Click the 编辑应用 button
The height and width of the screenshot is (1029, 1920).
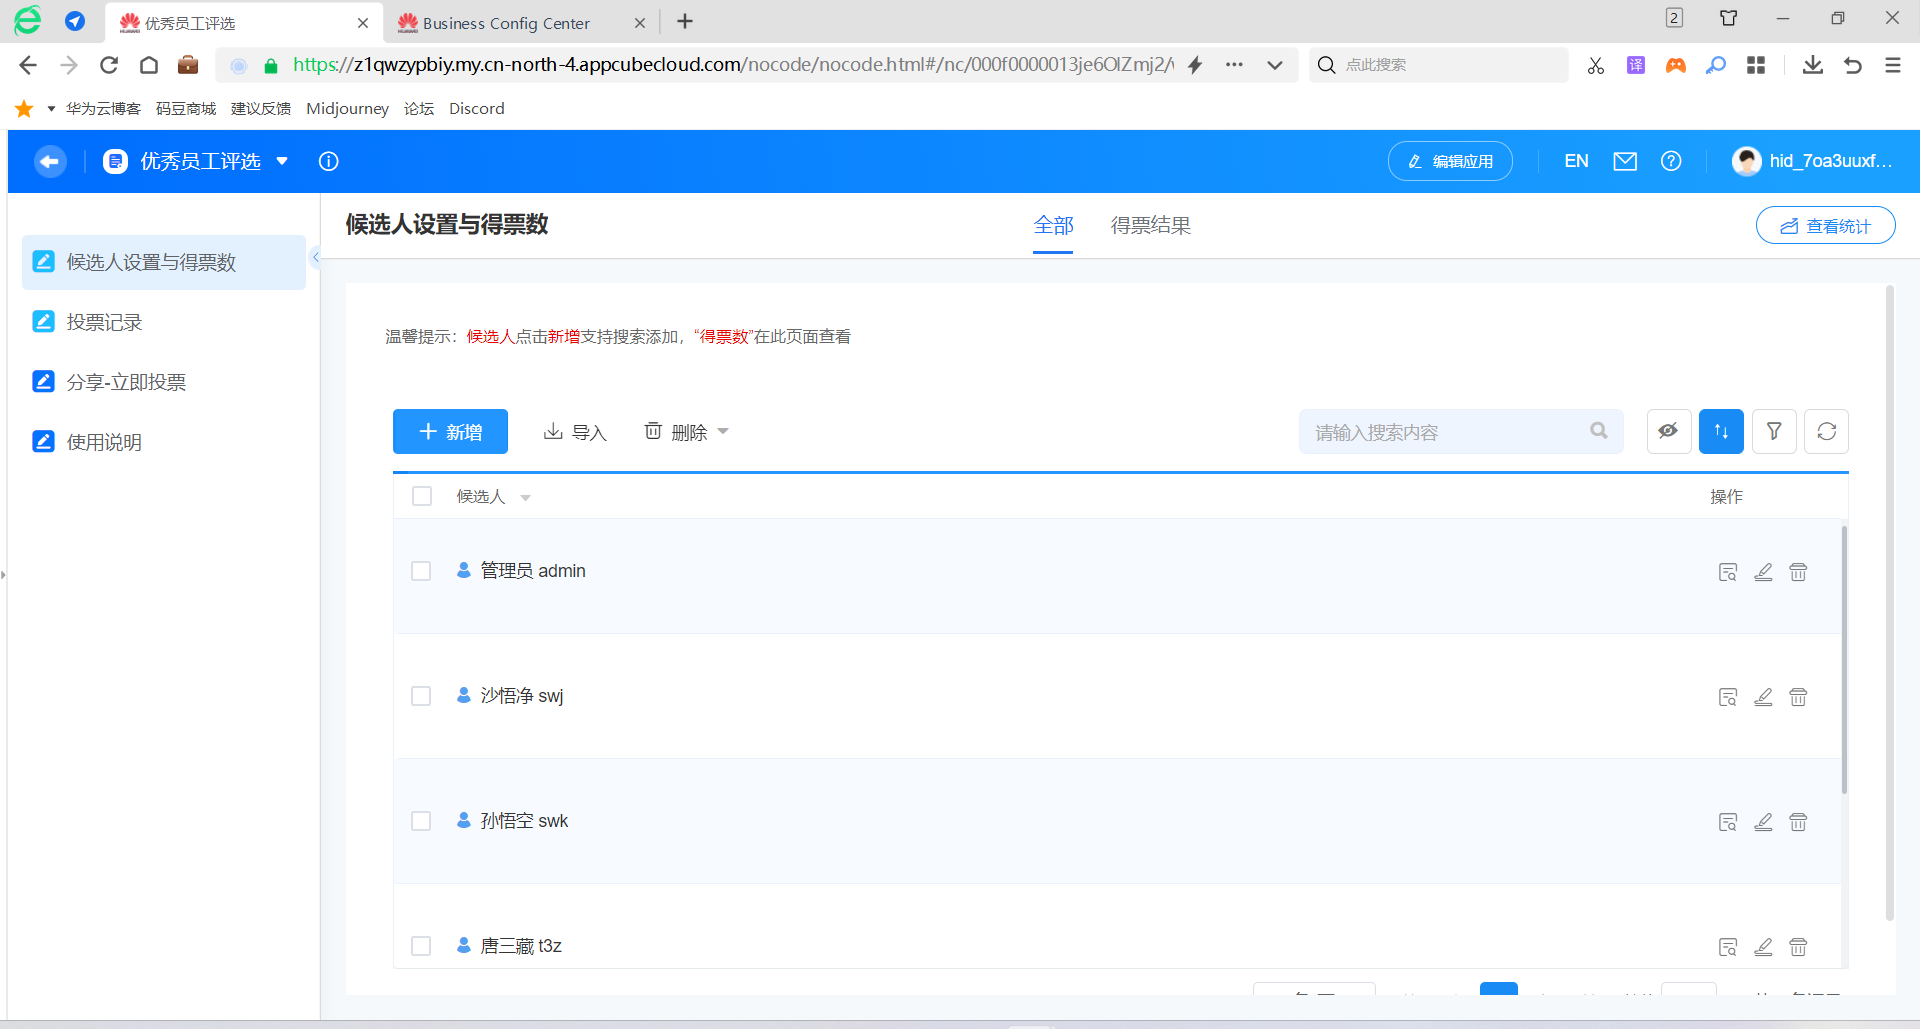[x=1450, y=161]
